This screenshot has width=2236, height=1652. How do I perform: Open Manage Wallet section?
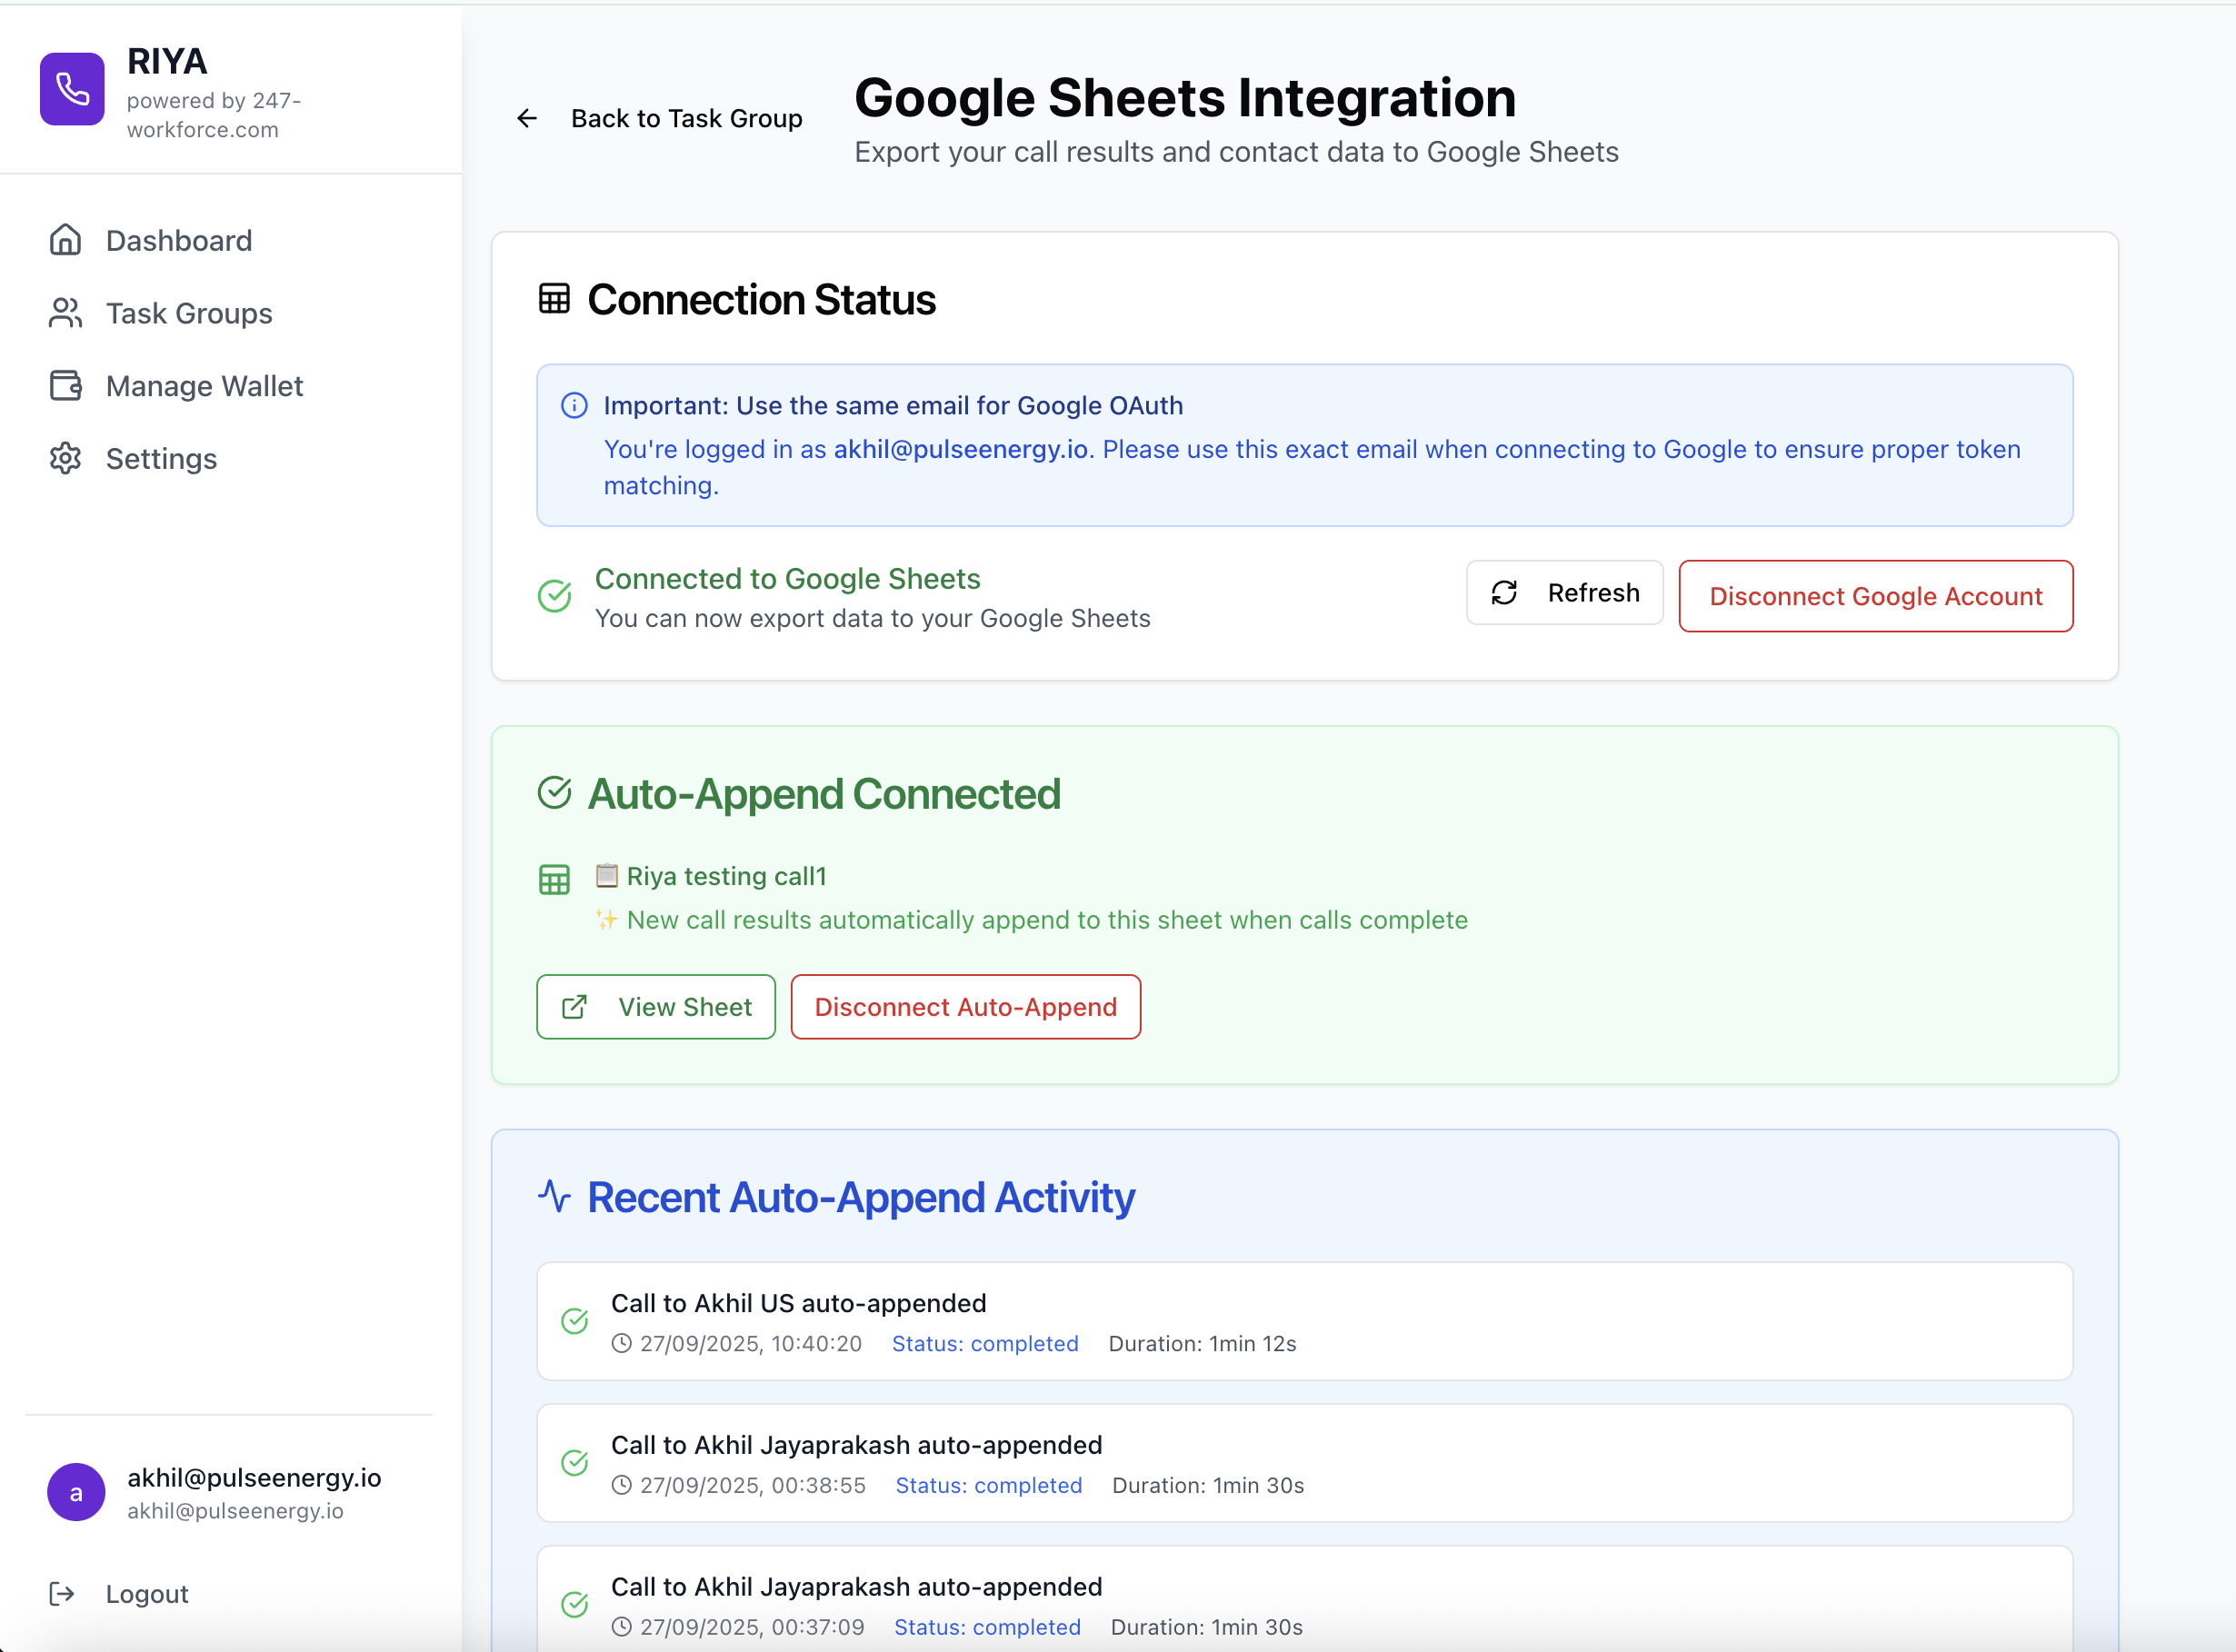click(204, 386)
